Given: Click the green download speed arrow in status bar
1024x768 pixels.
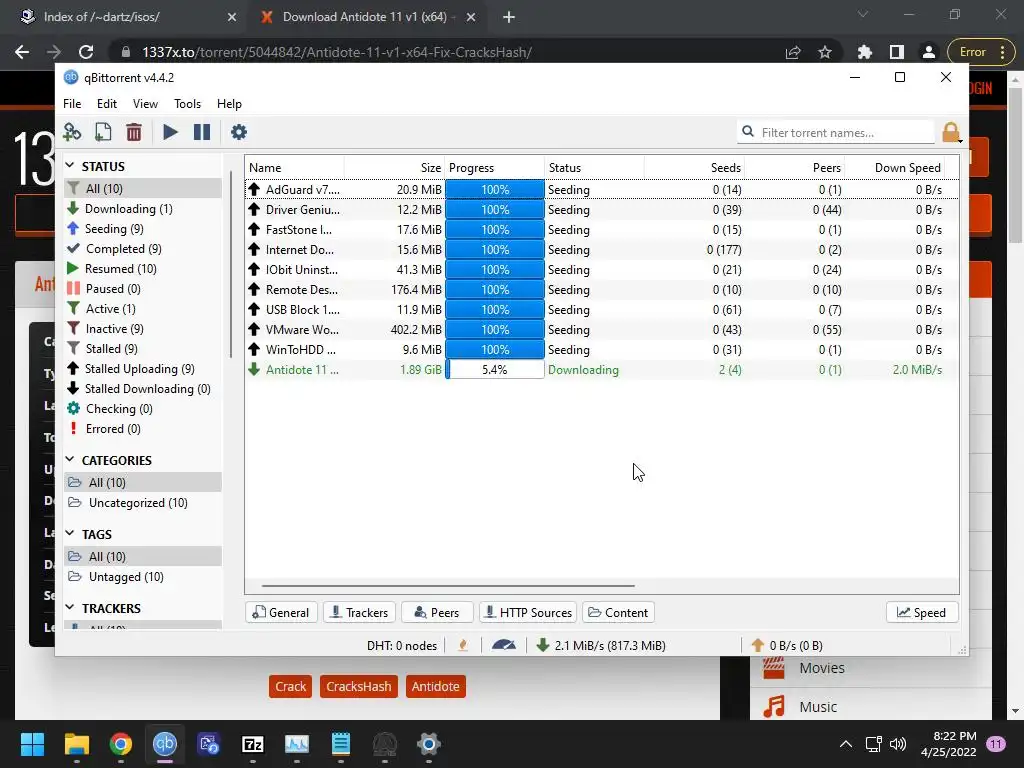Looking at the screenshot, I should point(542,645).
